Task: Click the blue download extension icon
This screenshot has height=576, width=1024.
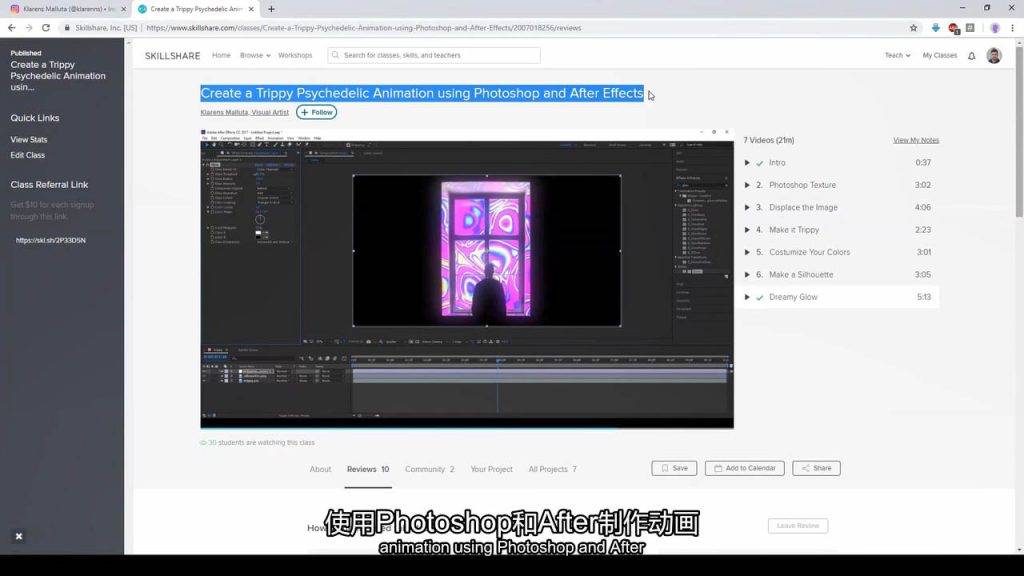Action: click(x=935, y=28)
